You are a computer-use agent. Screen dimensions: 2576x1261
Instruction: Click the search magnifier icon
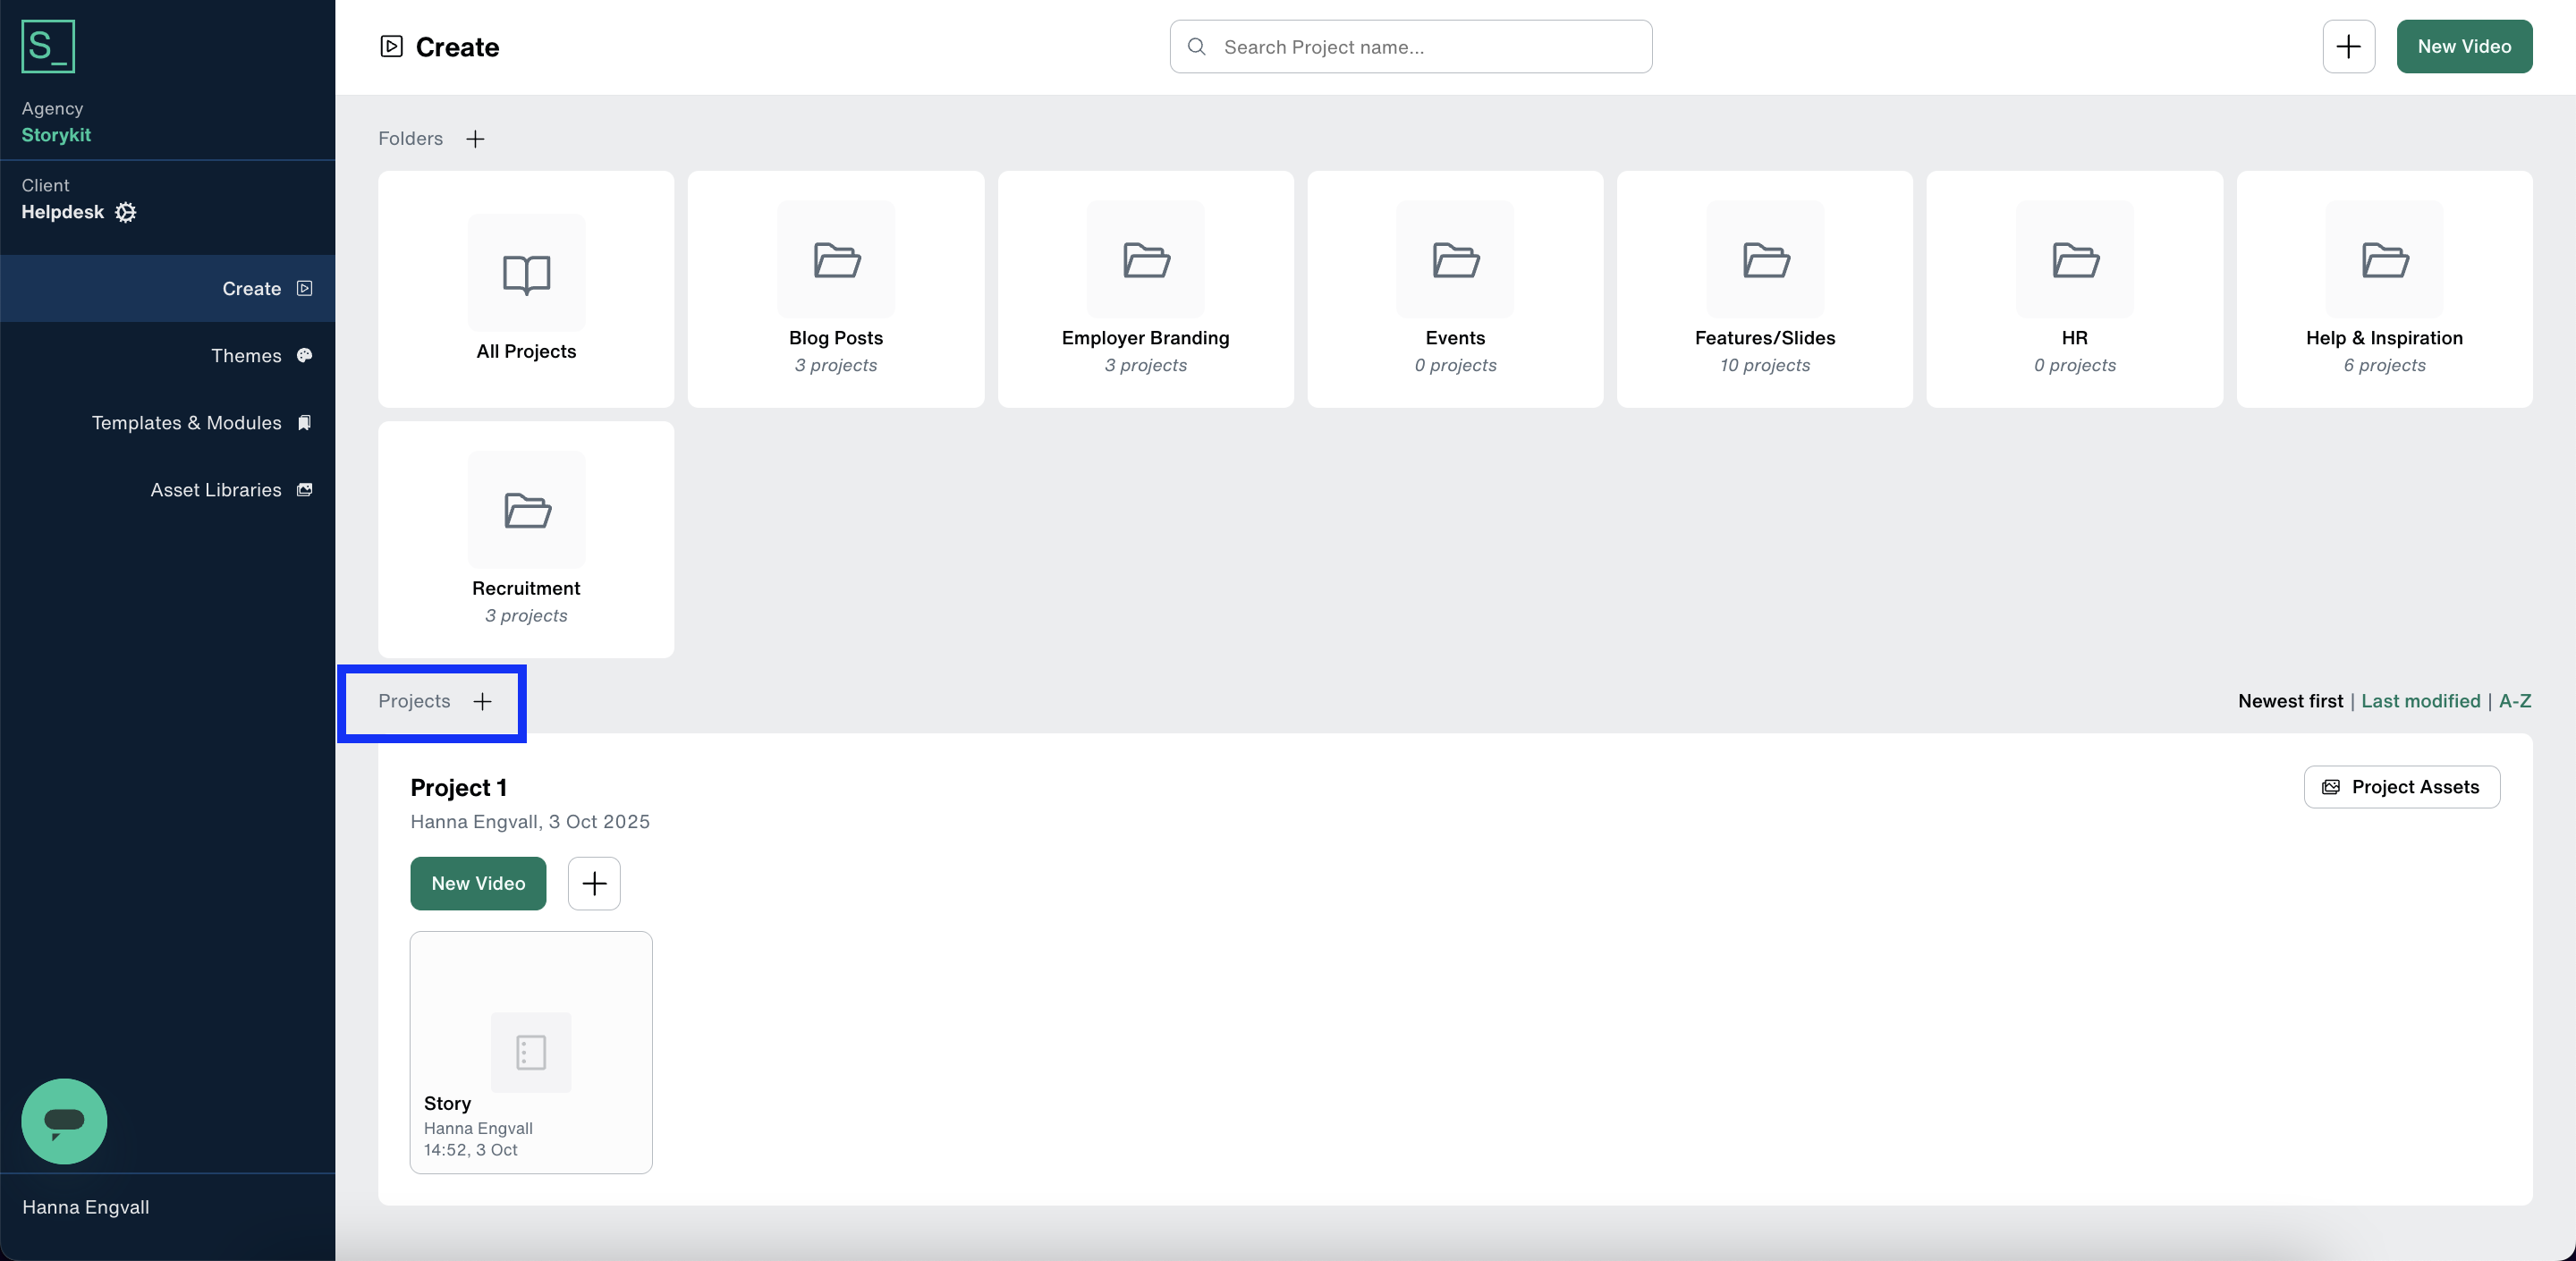click(1196, 46)
